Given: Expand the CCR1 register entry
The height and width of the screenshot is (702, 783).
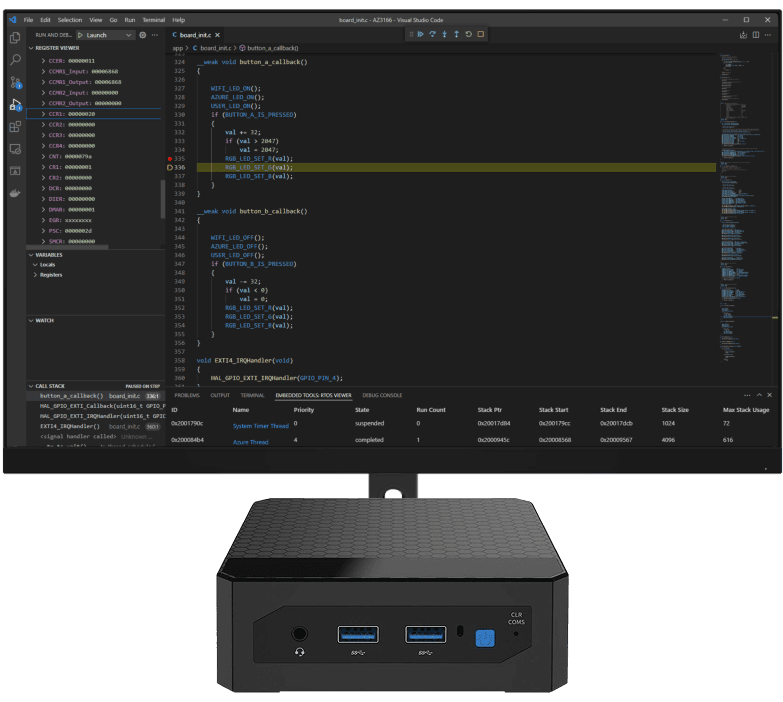Looking at the screenshot, I should pyautogui.click(x=43, y=114).
